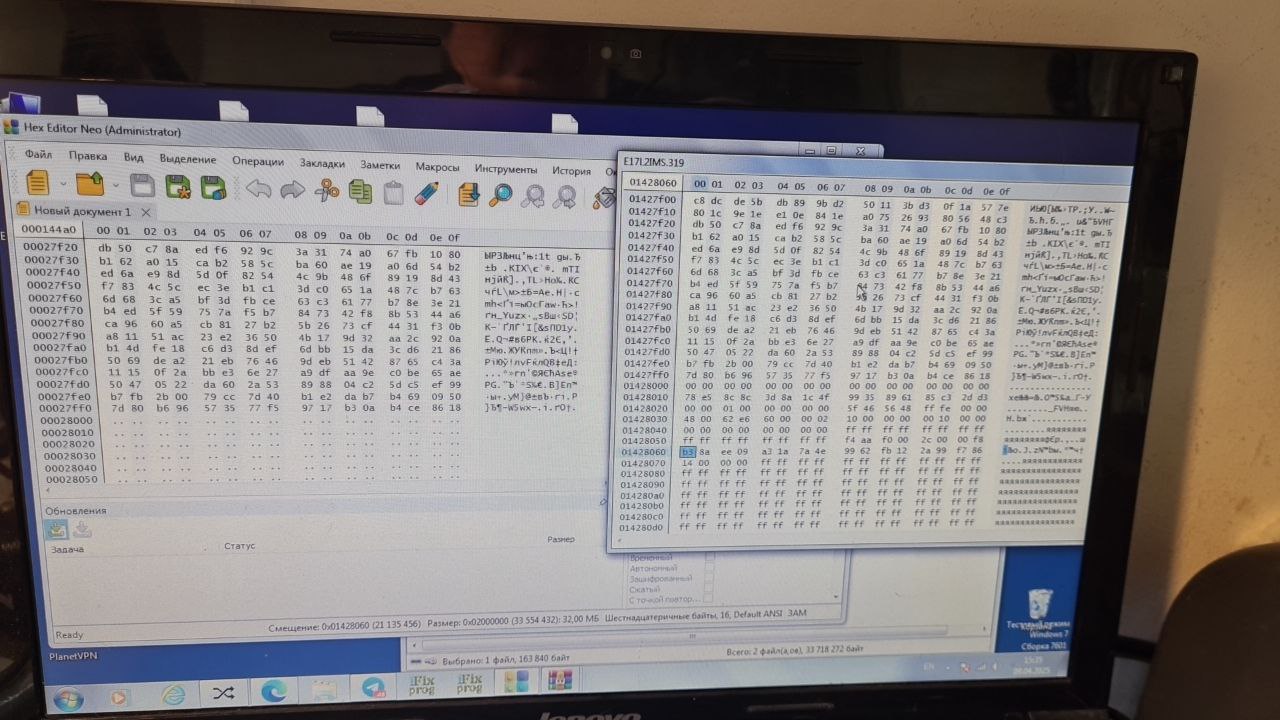
Task: Select highlighted byte b3 at row 01428060
Action: point(687,452)
